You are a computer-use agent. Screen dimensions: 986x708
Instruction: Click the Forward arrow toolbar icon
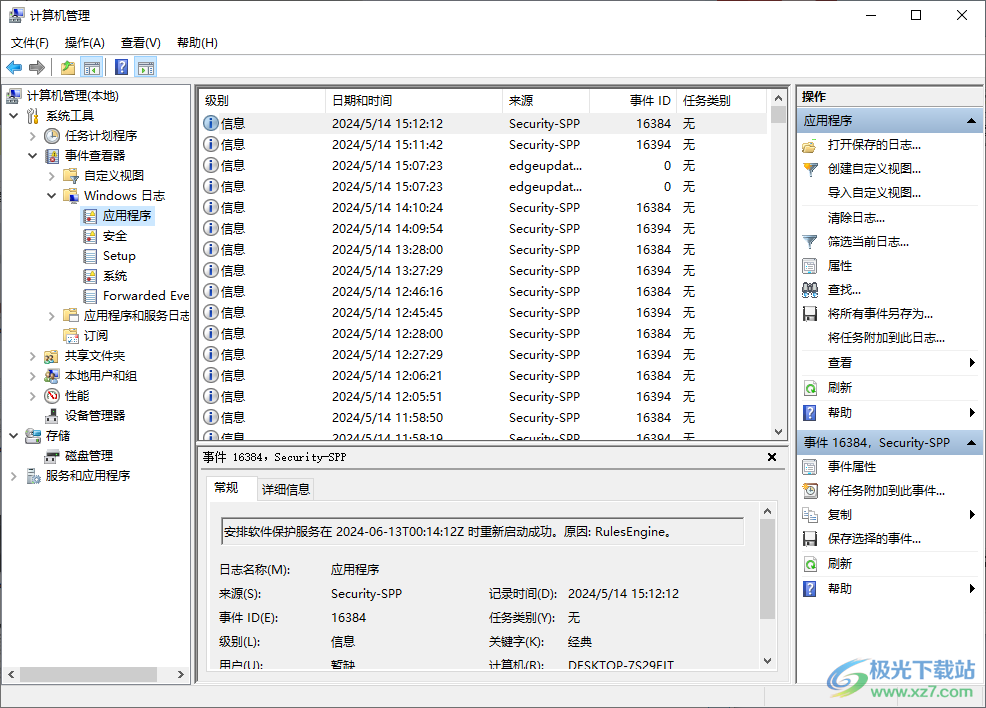(x=37, y=67)
